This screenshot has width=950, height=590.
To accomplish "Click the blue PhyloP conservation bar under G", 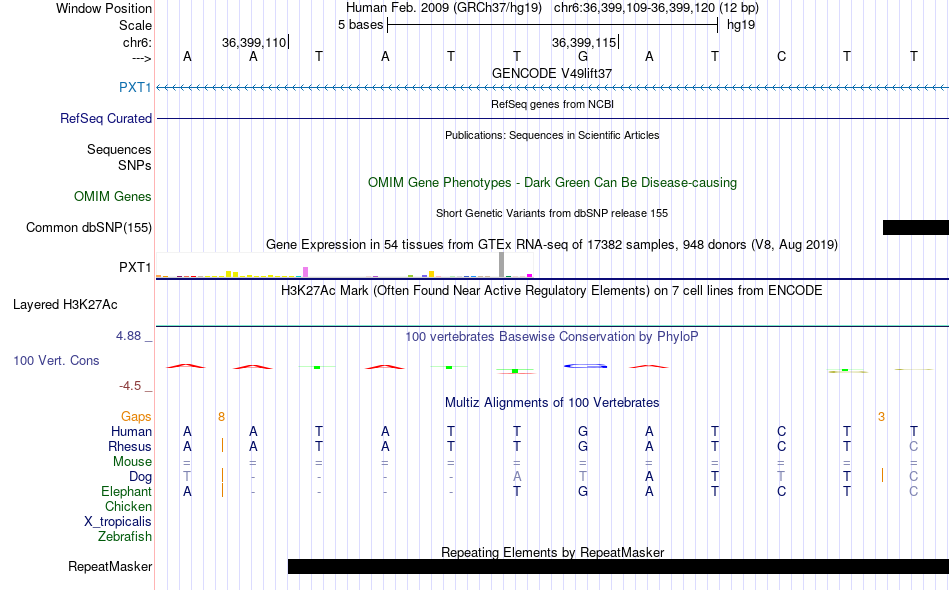I will click(585, 366).
